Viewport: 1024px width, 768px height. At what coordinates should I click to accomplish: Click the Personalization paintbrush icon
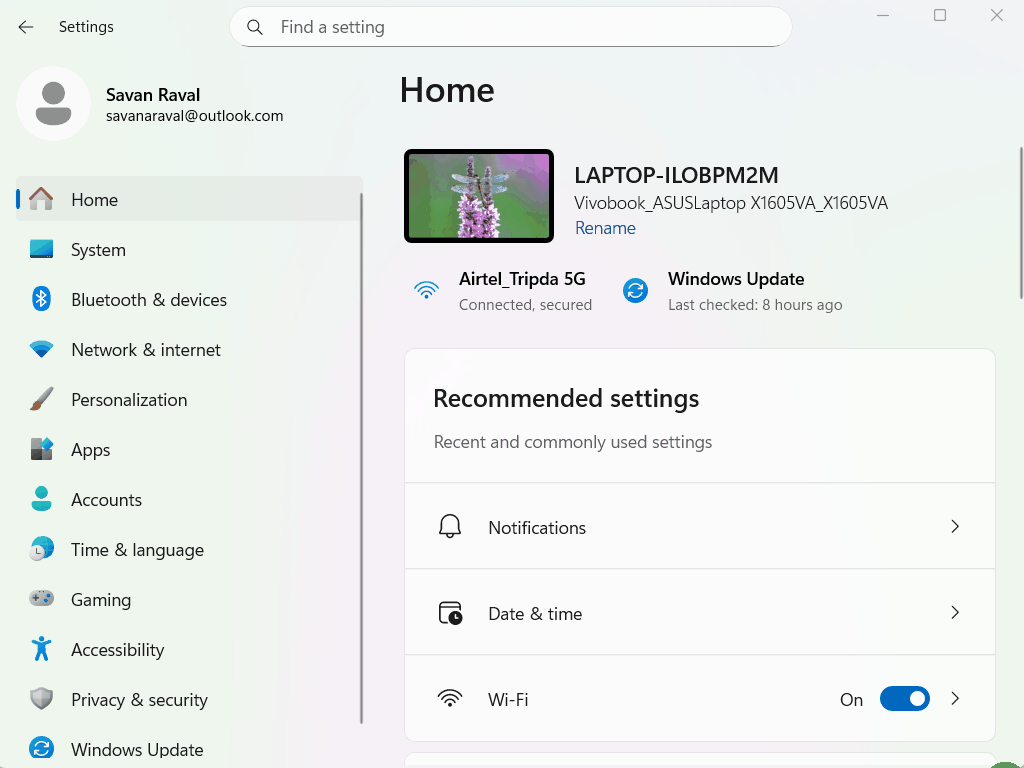click(x=41, y=400)
